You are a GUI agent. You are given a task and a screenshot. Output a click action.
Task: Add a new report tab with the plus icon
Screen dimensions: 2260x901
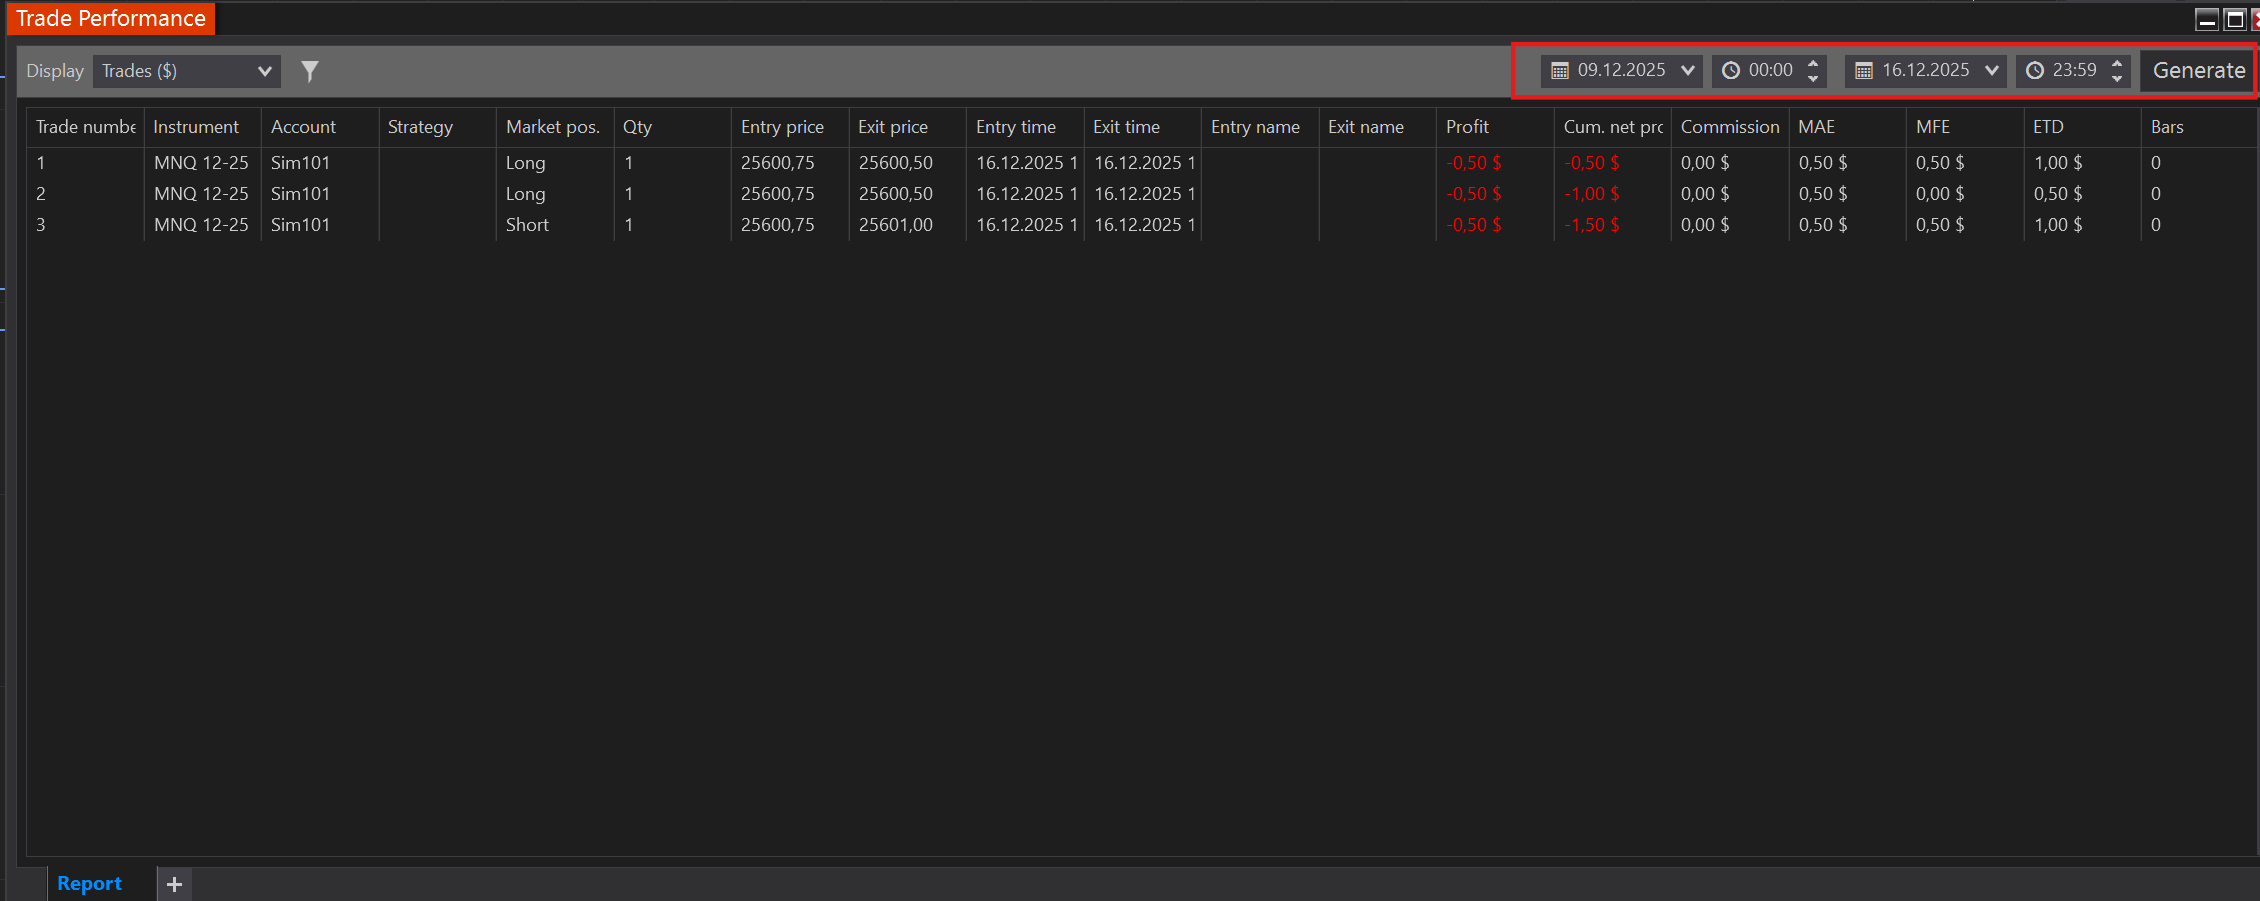tap(174, 884)
